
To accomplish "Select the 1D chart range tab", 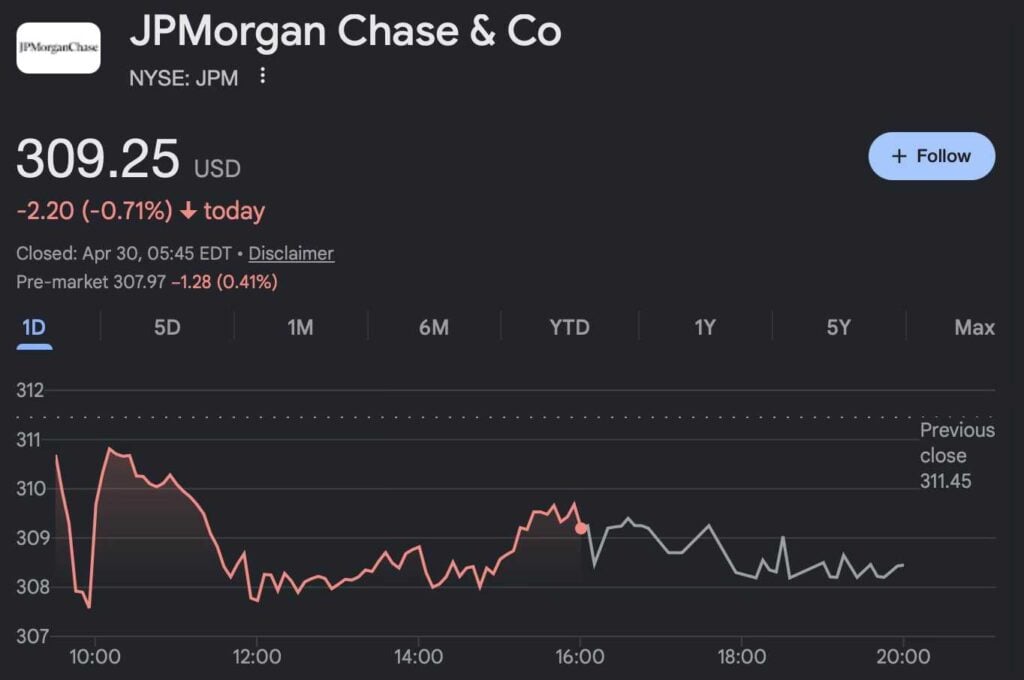I will tap(34, 327).
